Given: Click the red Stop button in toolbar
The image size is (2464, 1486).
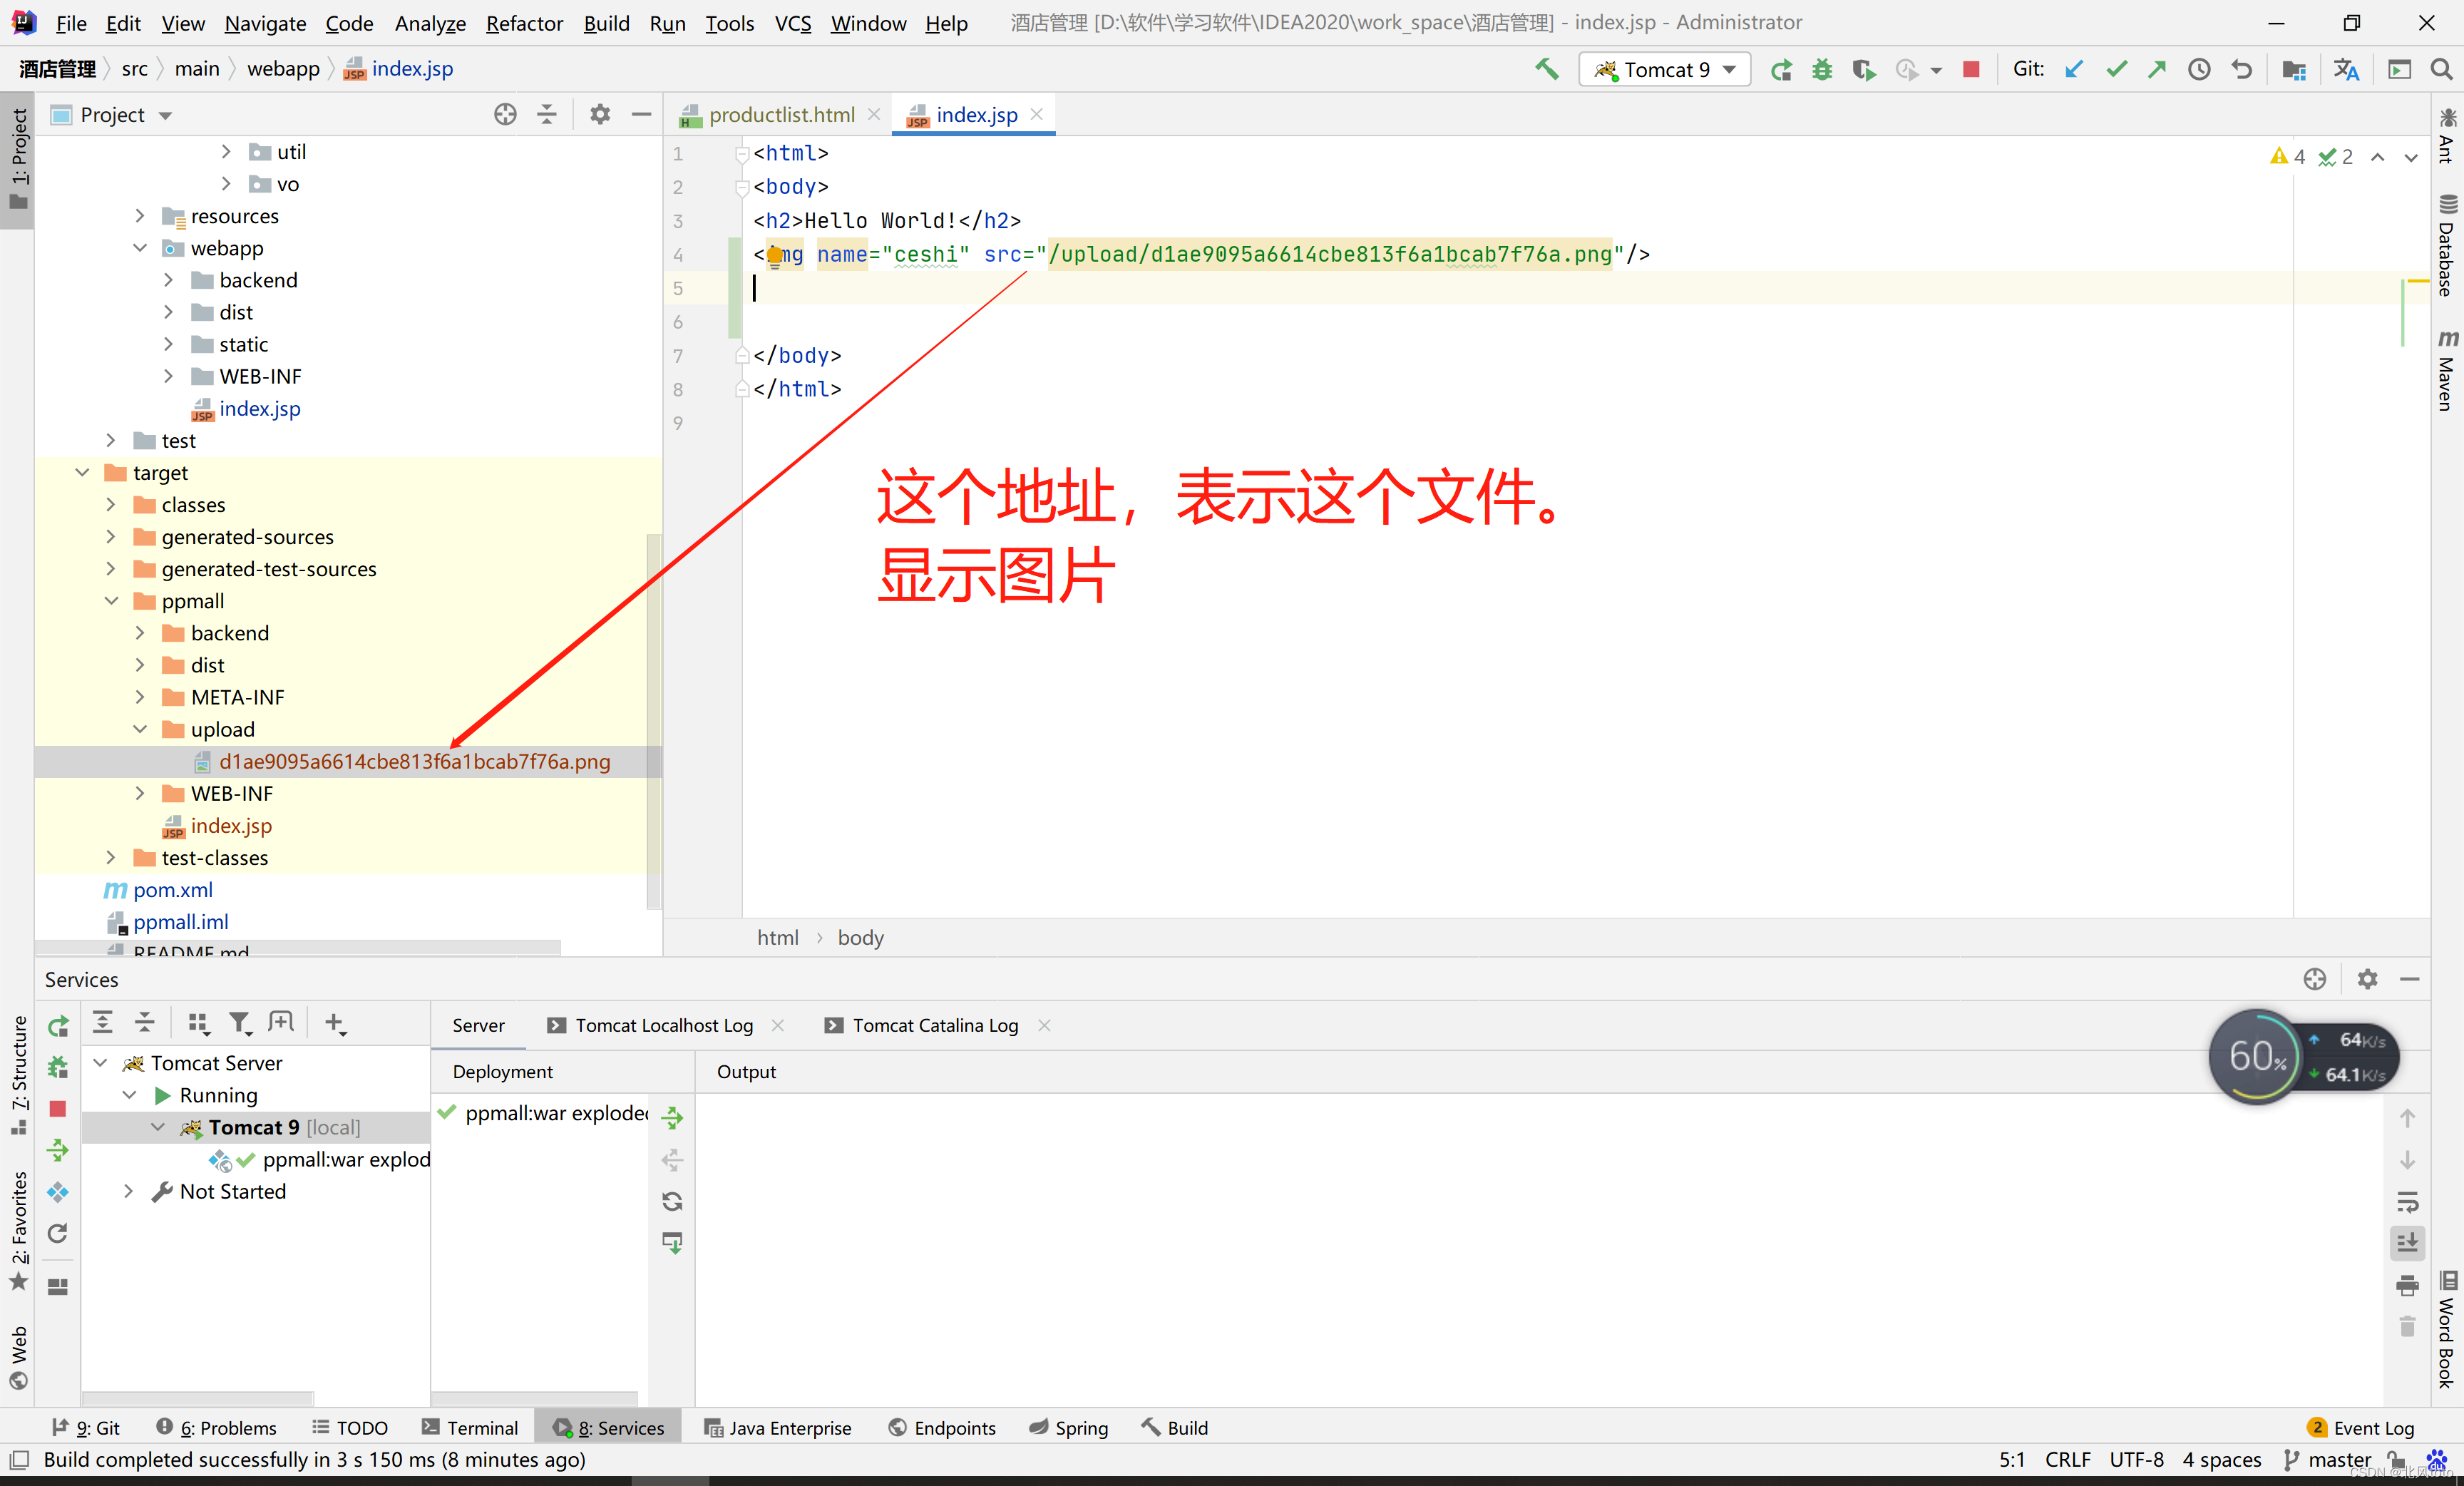Looking at the screenshot, I should point(1971,69).
